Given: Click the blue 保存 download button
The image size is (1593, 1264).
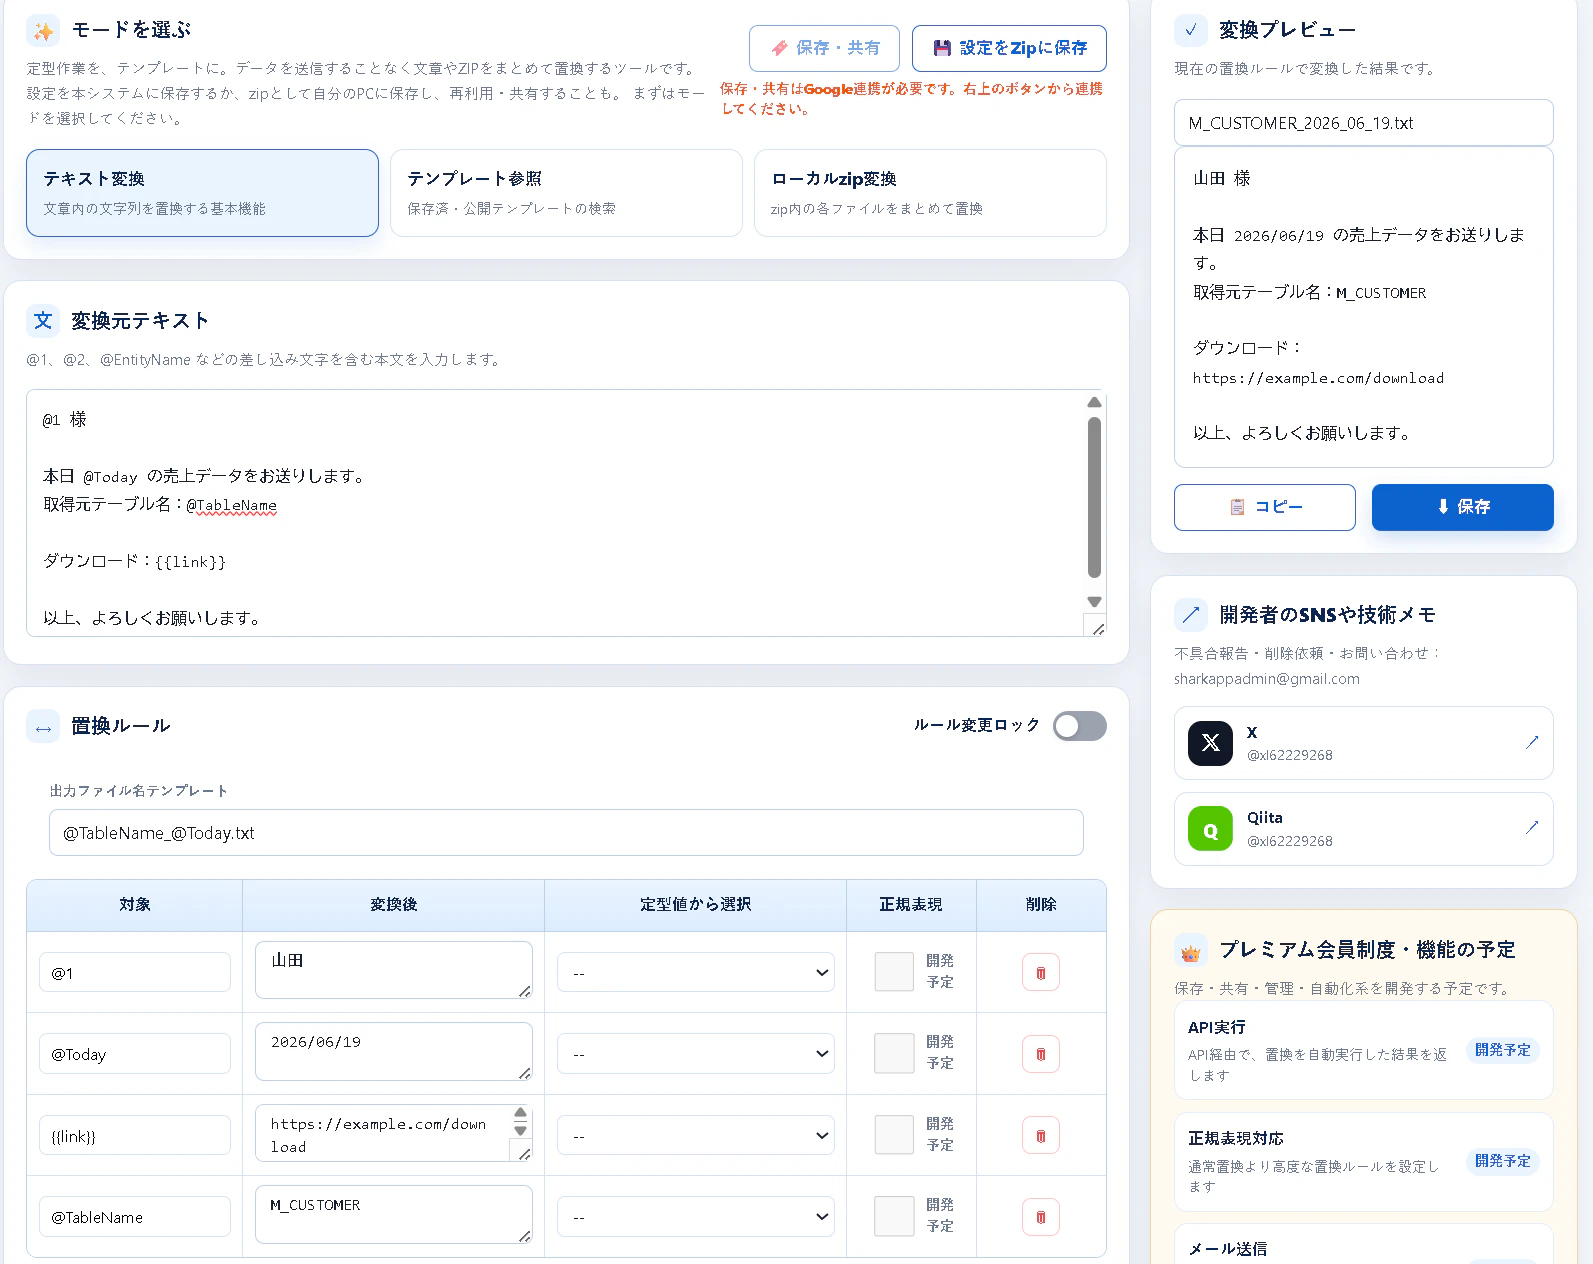Looking at the screenshot, I should (1463, 507).
